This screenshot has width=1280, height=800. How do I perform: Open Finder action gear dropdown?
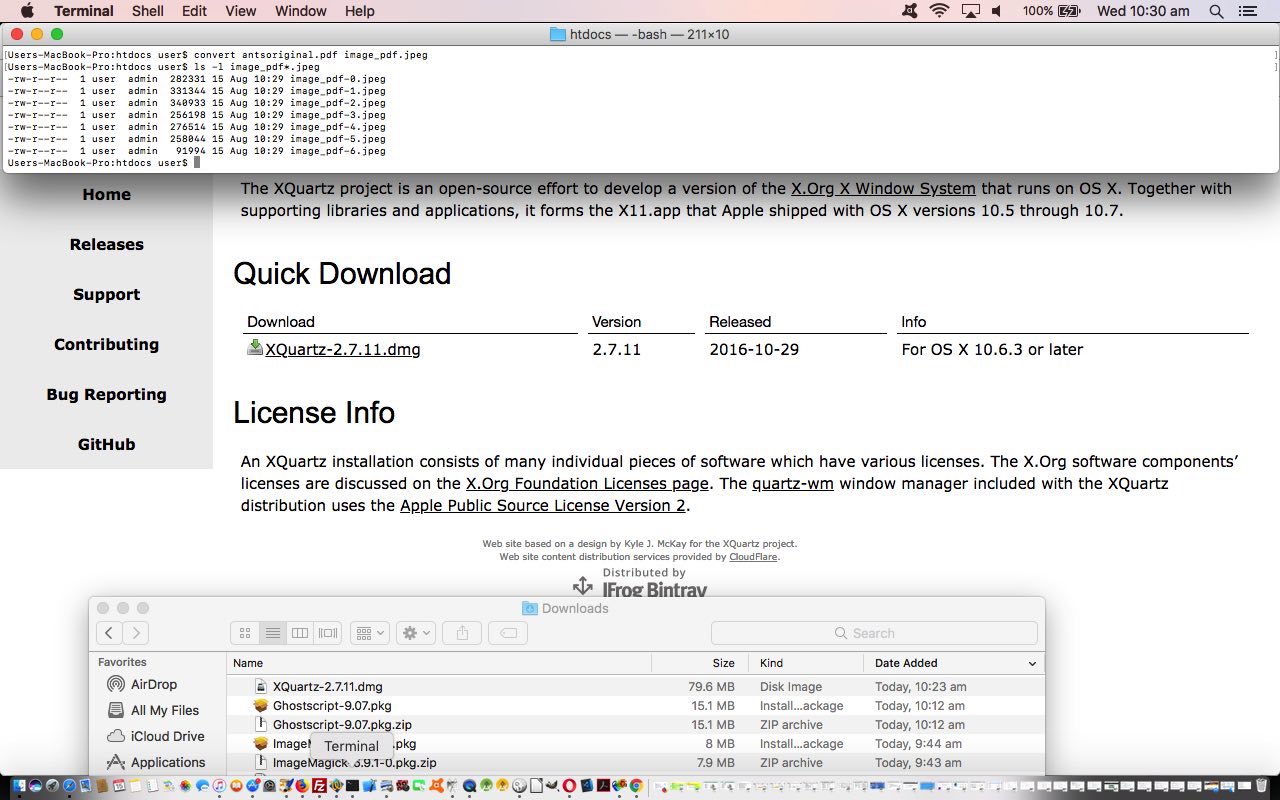click(415, 633)
